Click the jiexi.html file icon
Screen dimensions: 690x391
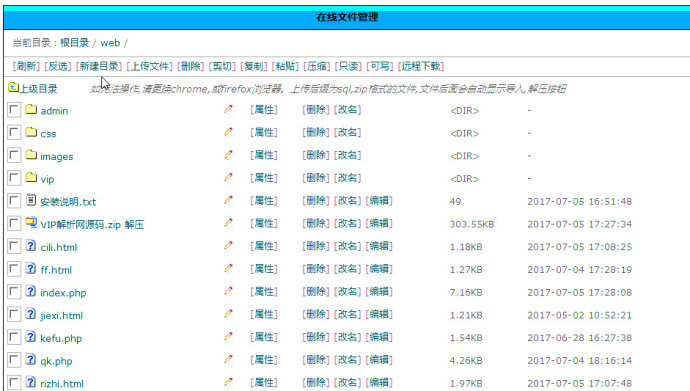[30, 314]
